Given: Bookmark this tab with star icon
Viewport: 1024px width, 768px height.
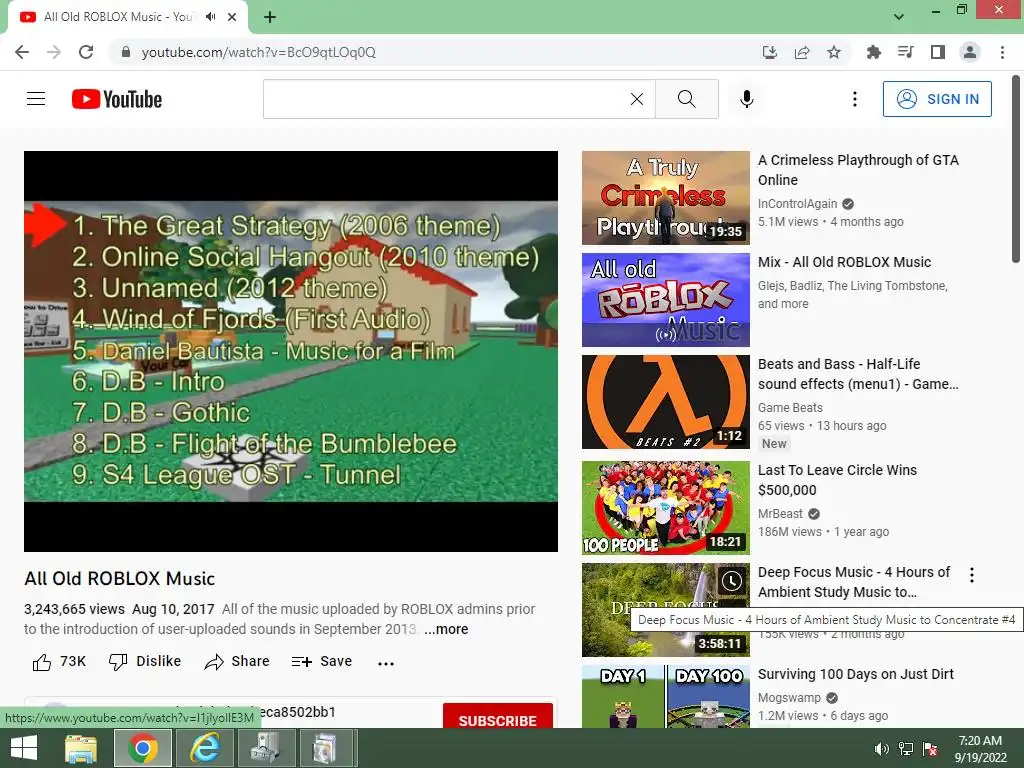Looking at the screenshot, I should point(834,52).
